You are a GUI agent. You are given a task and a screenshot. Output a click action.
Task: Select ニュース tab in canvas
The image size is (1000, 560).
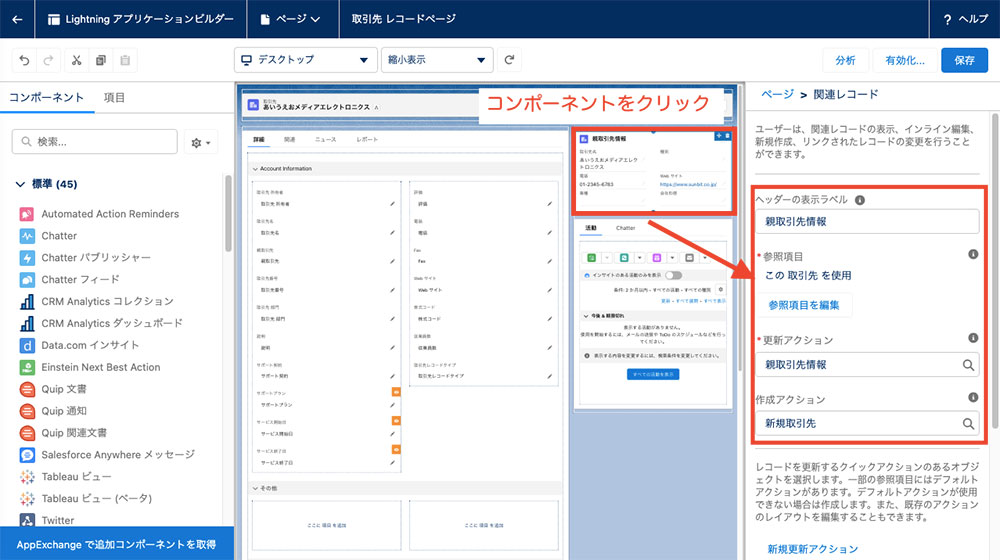tap(325, 140)
